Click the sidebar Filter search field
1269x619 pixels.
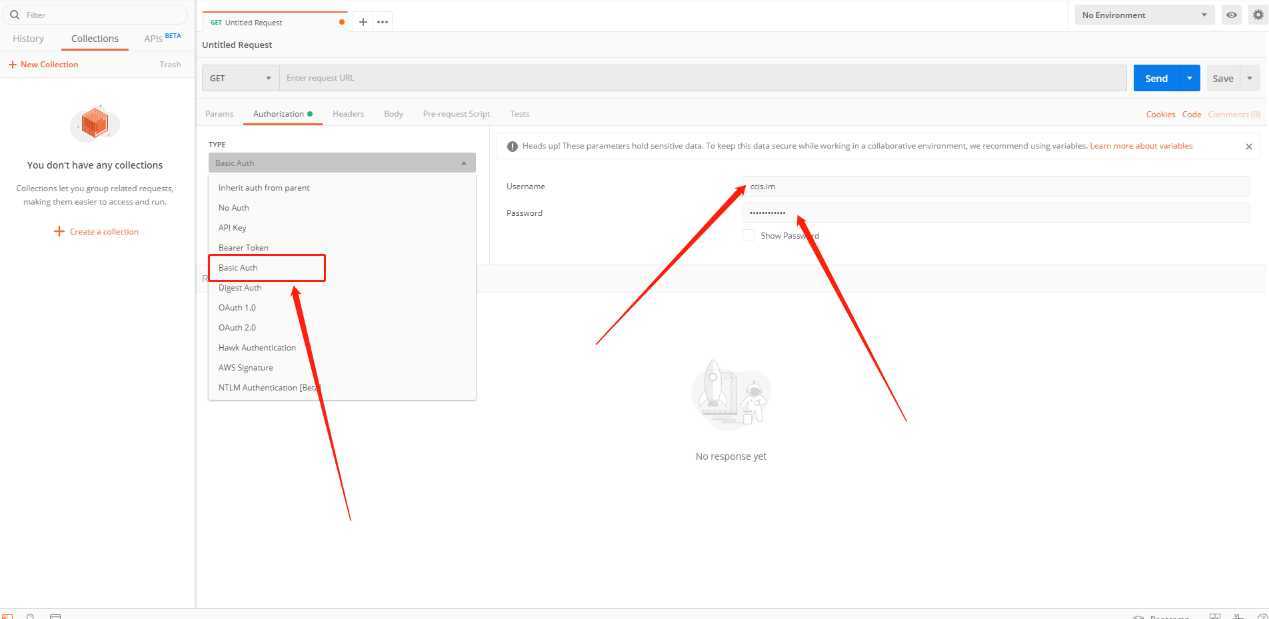point(96,15)
